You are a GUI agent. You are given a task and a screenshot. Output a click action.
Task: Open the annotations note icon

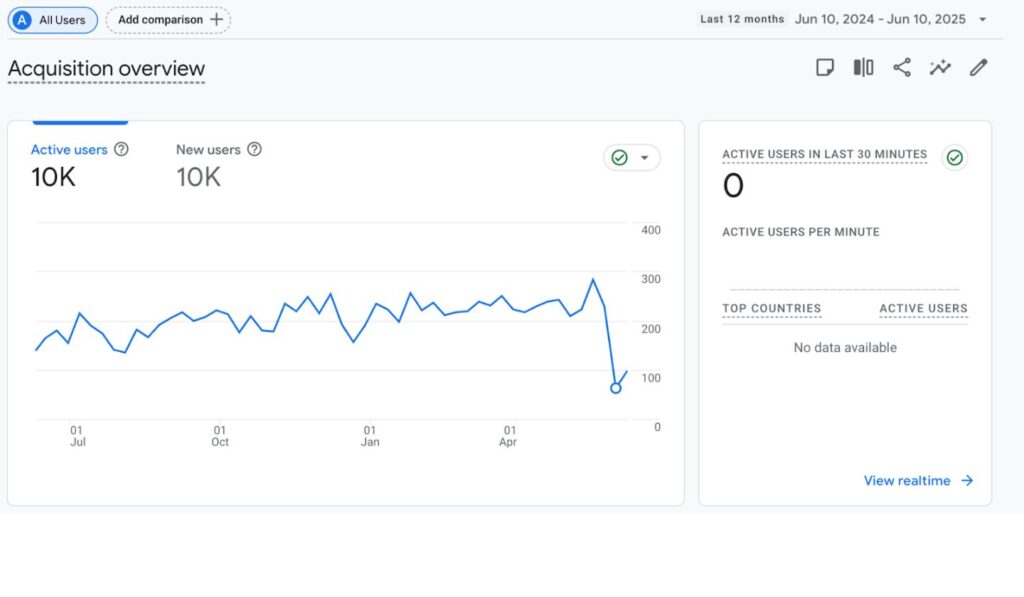tap(825, 68)
